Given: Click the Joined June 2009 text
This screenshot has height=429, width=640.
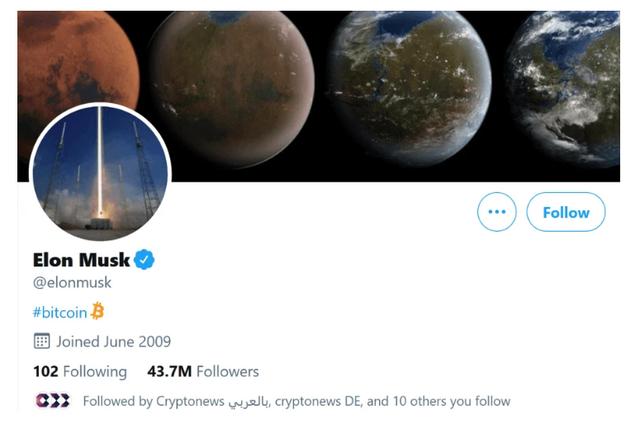Looking at the screenshot, I should (113, 341).
